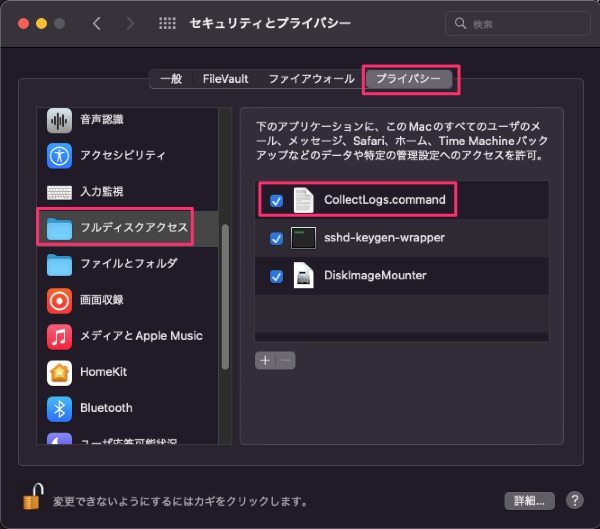Click the lock icon to prevent changes
Image resolution: width=600 pixels, height=529 pixels.
click(x=34, y=497)
